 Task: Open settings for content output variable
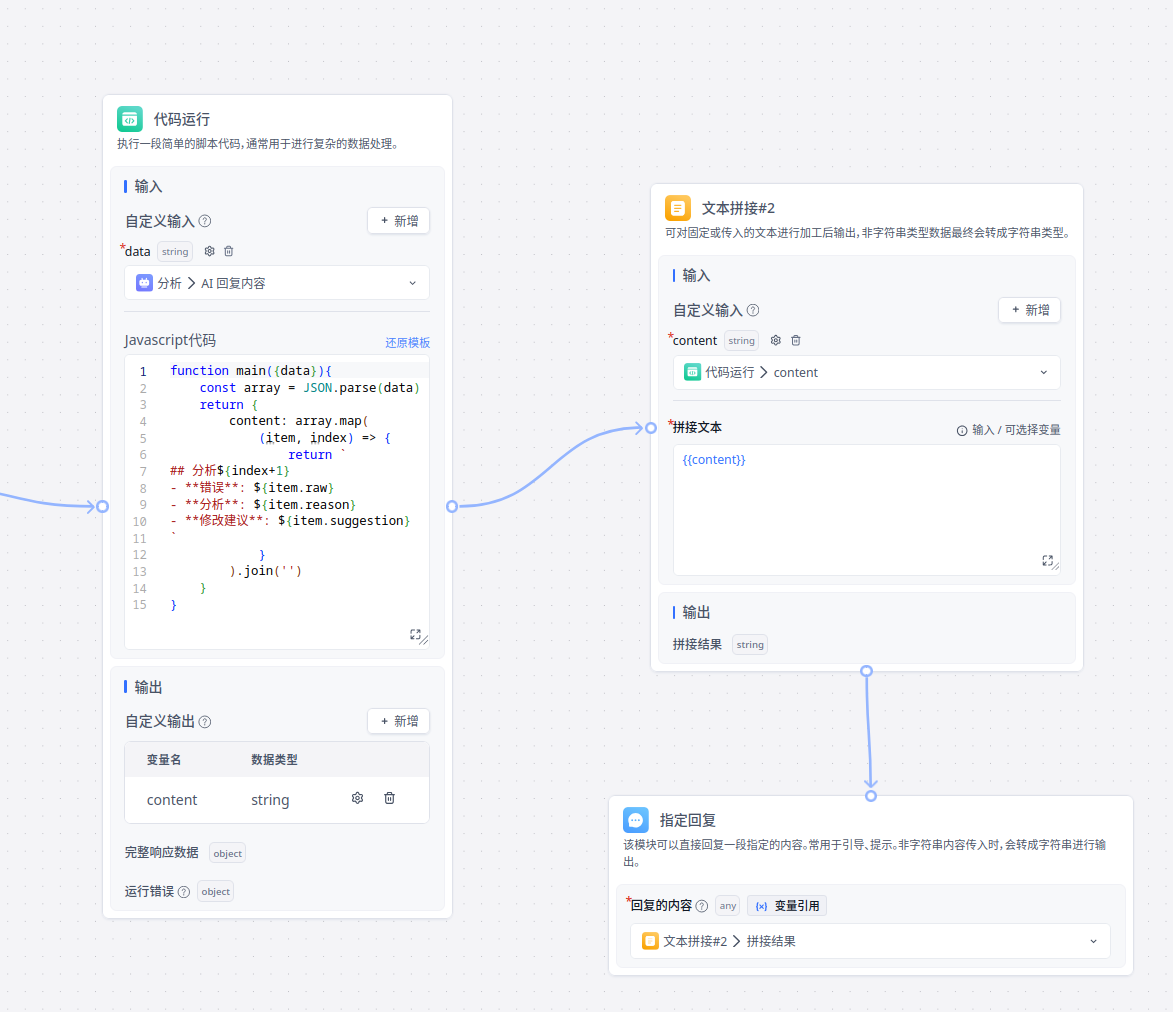click(357, 798)
